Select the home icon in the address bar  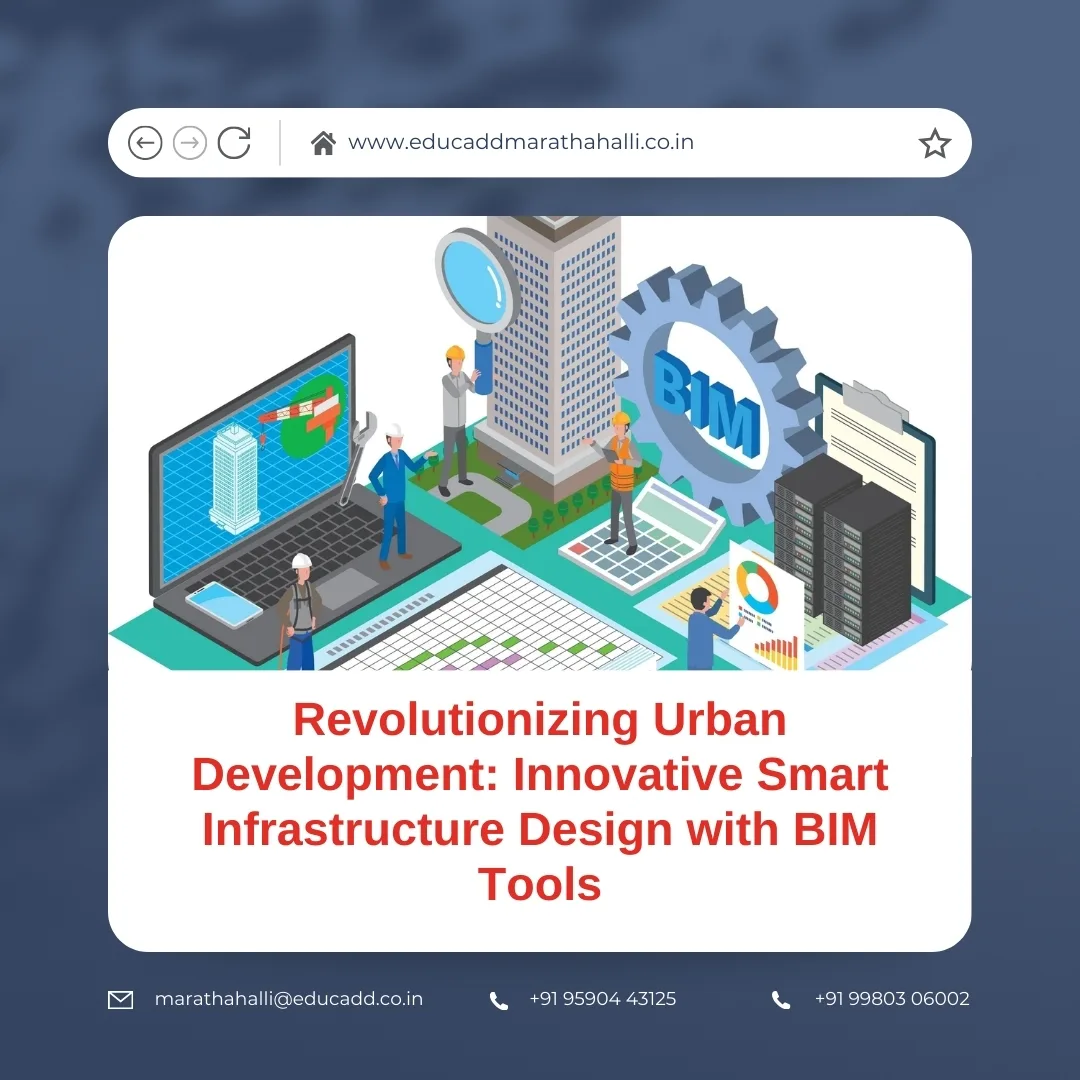coord(322,142)
